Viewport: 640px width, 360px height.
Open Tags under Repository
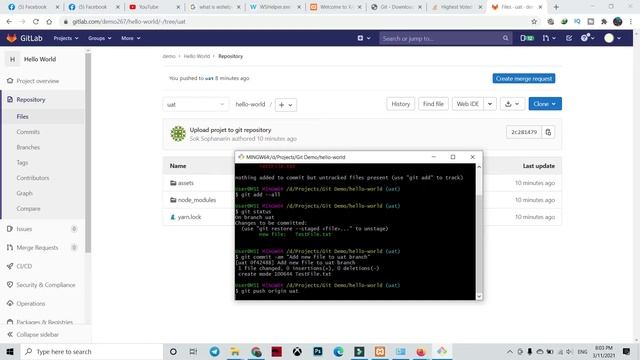pyautogui.click(x=22, y=162)
